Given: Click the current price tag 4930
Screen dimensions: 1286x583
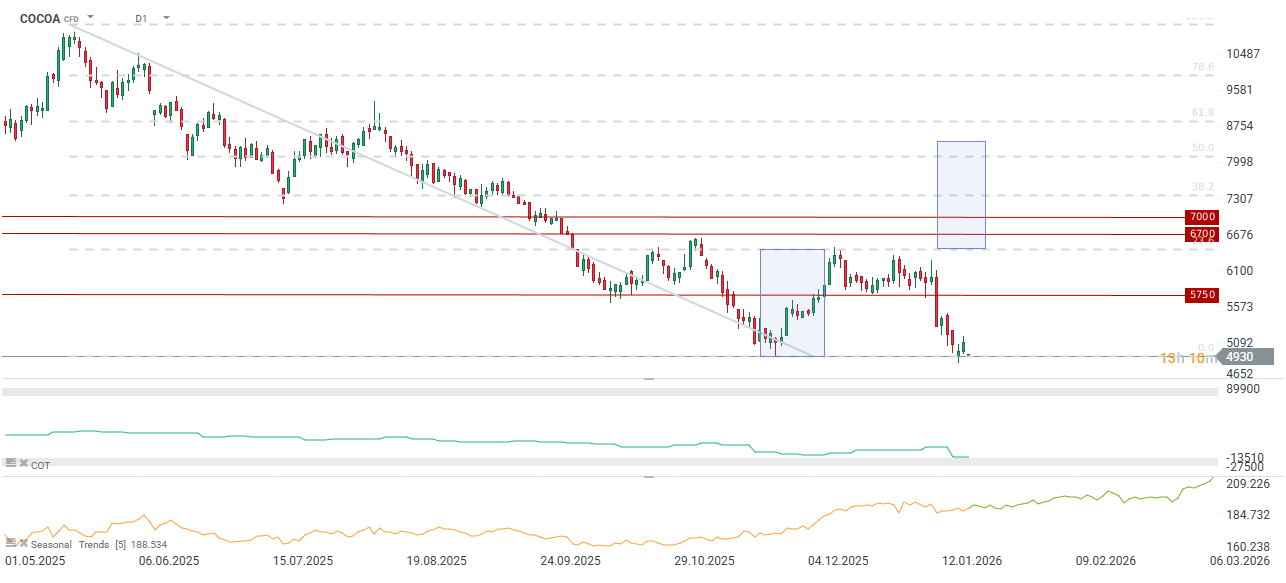Looking at the screenshot, I should pyautogui.click(x=1240, y=356).
